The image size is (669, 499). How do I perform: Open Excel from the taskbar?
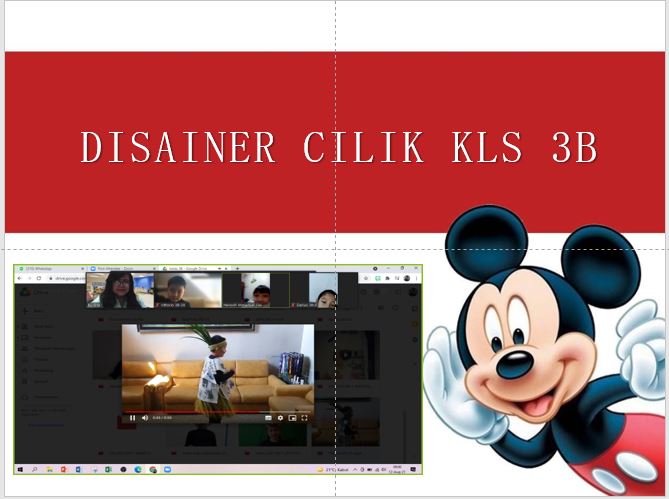tap(108, 470)
